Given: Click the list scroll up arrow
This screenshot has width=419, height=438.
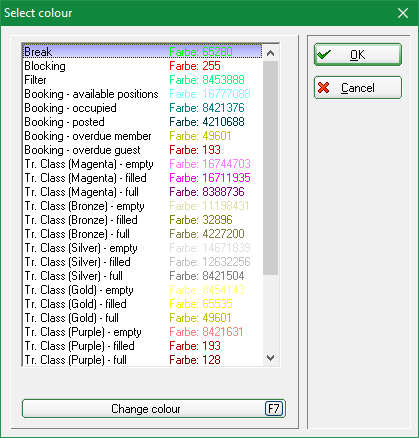Looking at the screenshot, I should (270, 53).
